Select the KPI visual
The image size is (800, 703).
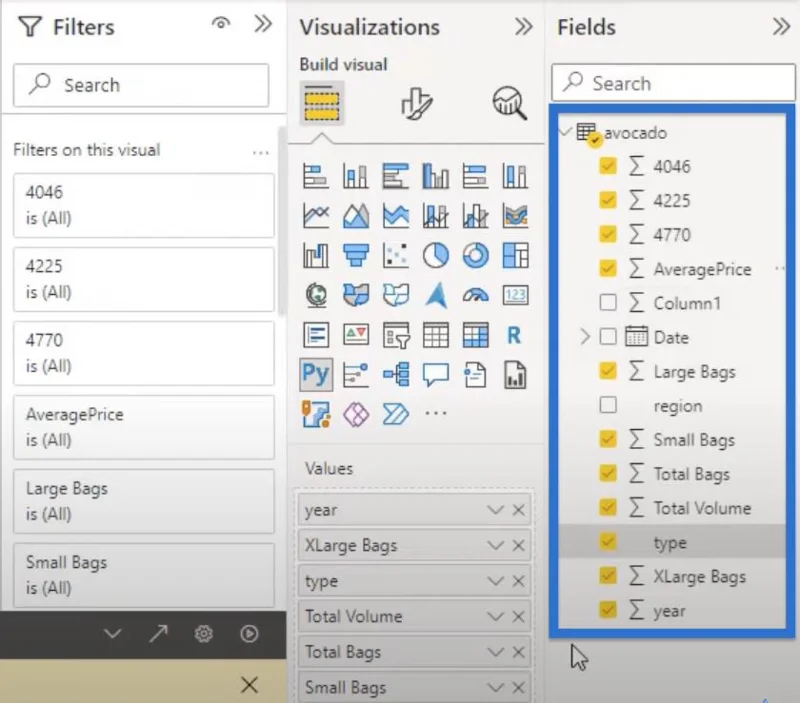pyautogui.click(x=356, y=335)
